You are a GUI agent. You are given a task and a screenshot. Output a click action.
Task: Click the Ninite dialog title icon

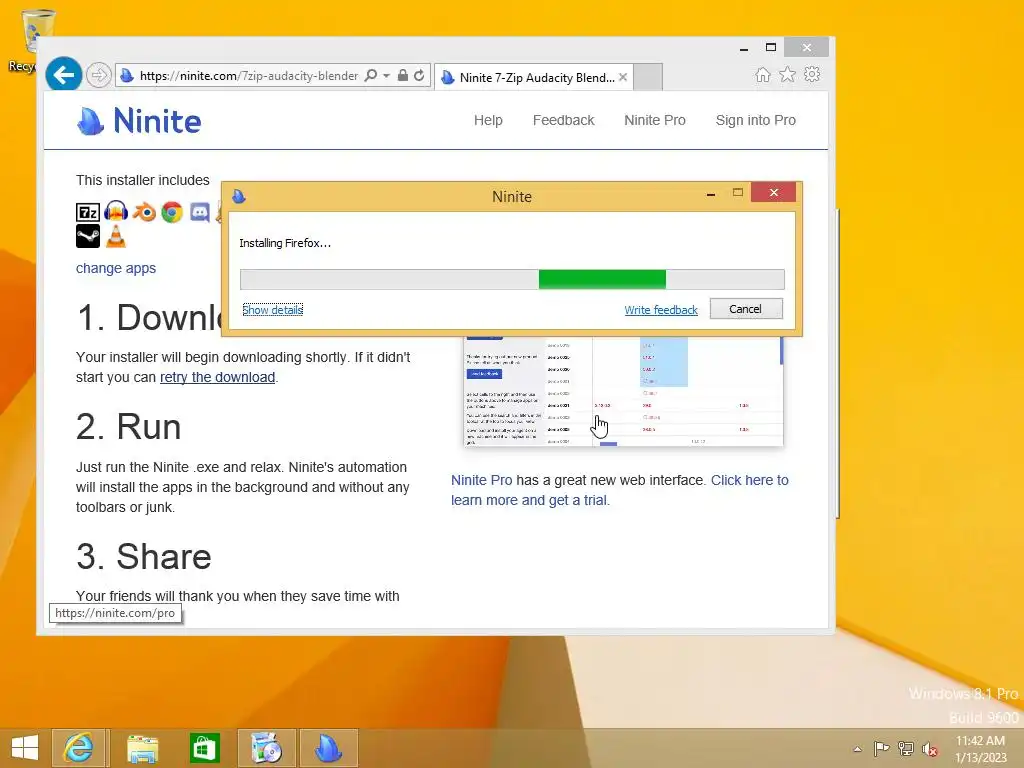click(x=238, y=196)
